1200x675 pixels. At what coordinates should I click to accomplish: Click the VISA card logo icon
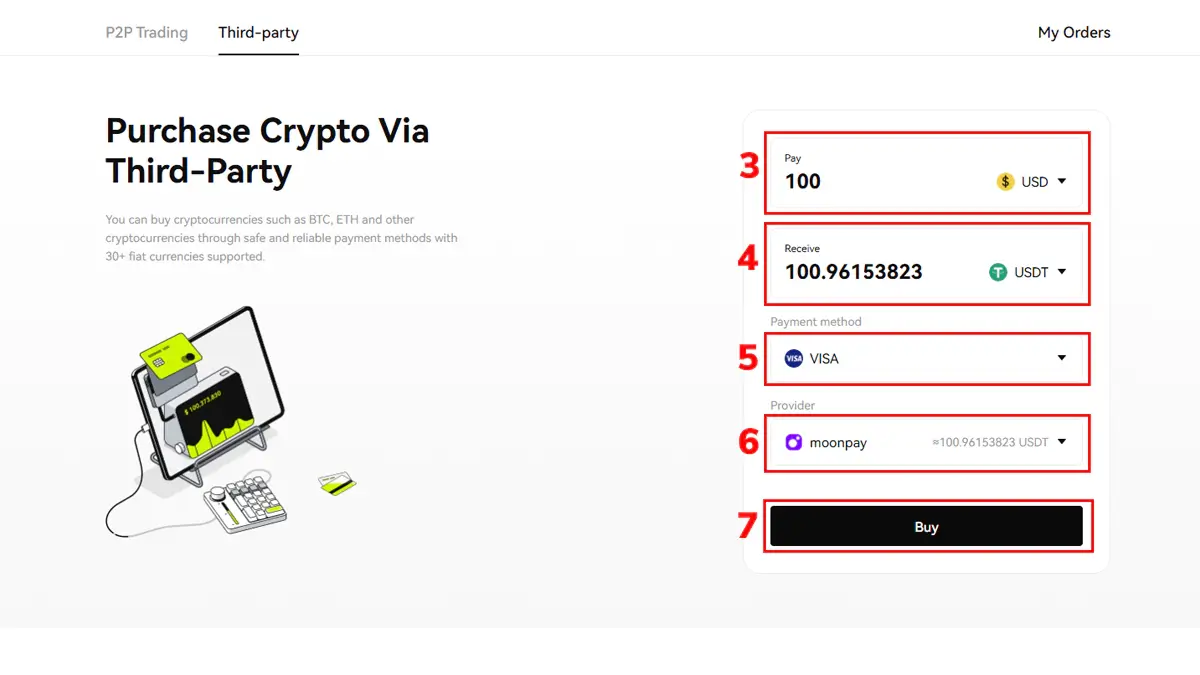[794, 359]
